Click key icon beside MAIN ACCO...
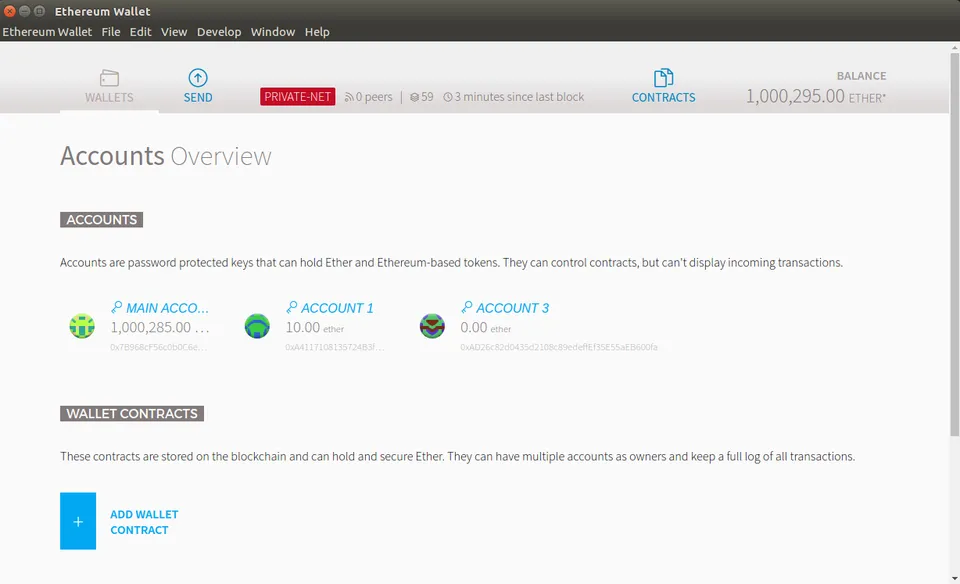 point(116,307)
